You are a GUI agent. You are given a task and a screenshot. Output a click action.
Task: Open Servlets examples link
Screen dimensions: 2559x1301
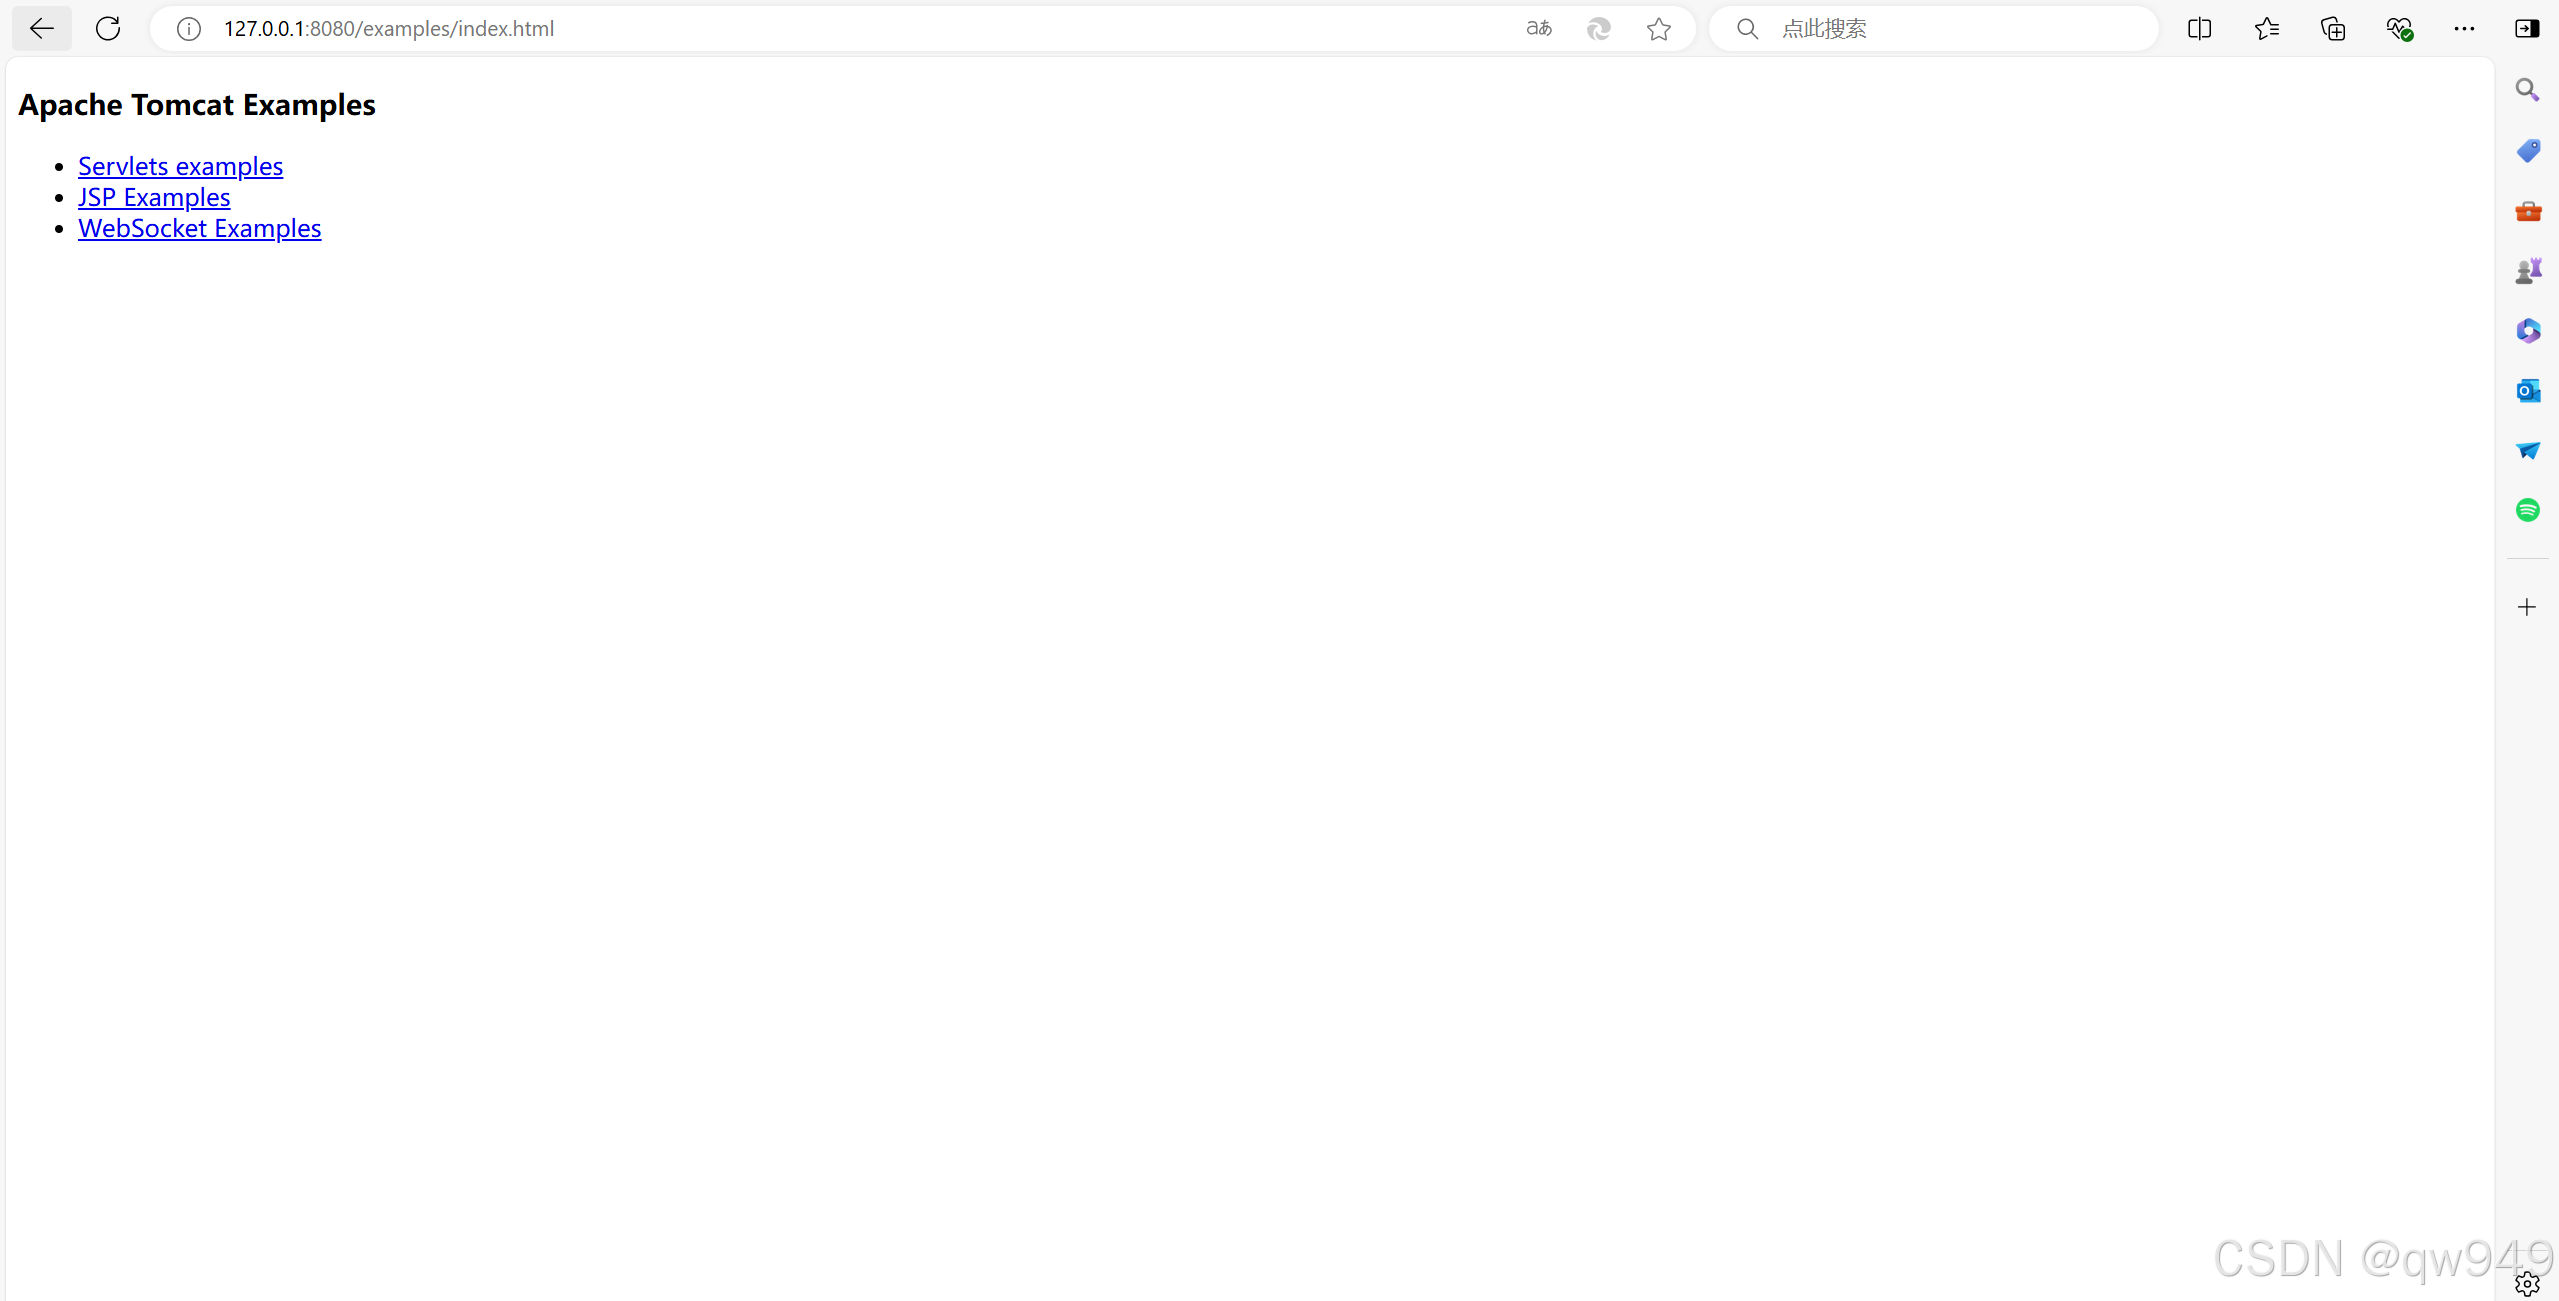(x=180, y=166)
